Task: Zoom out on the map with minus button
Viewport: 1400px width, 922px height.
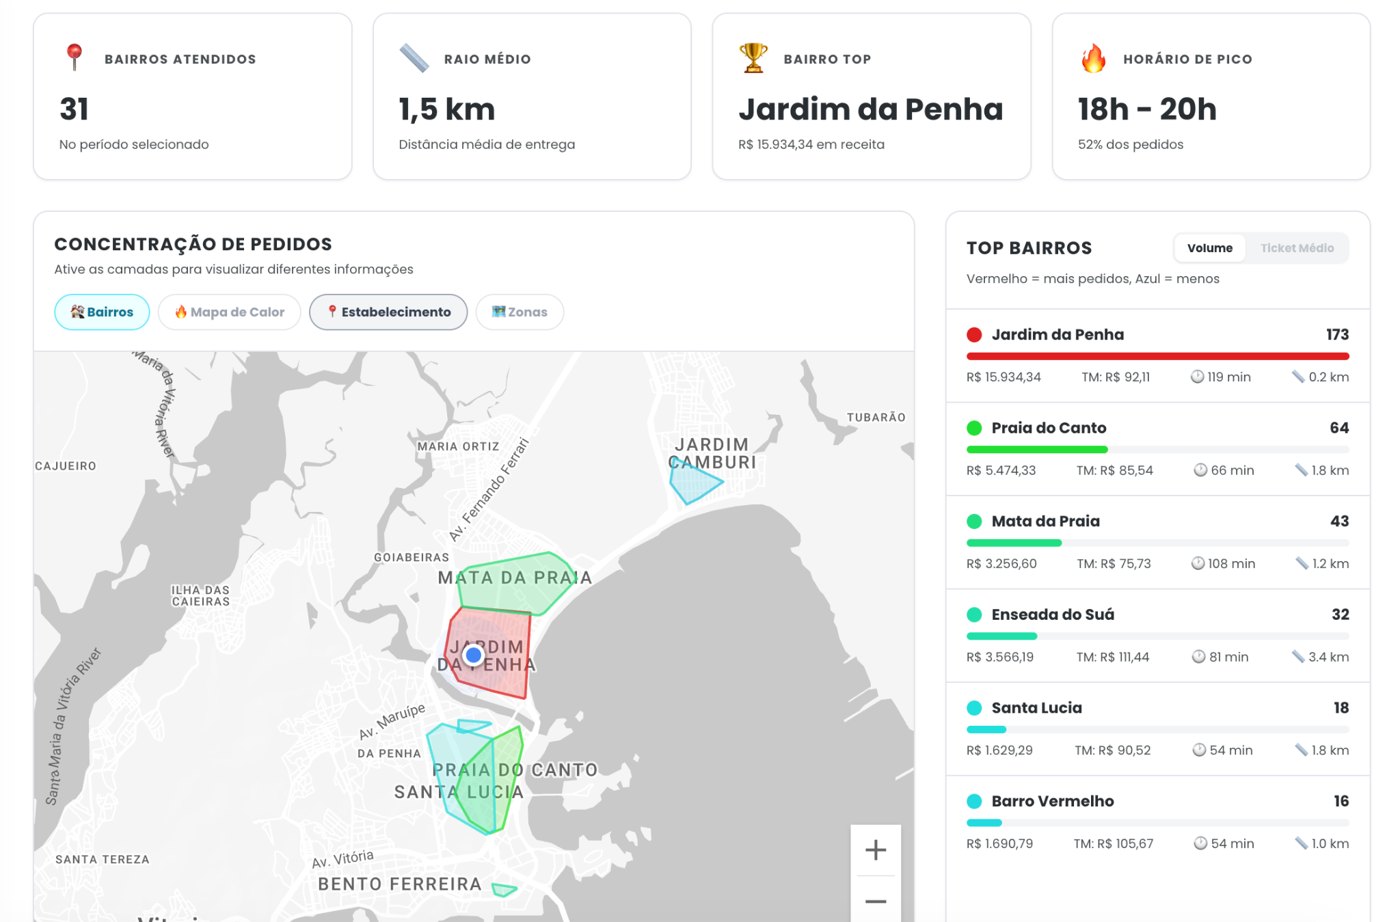Action: (876, 900)
